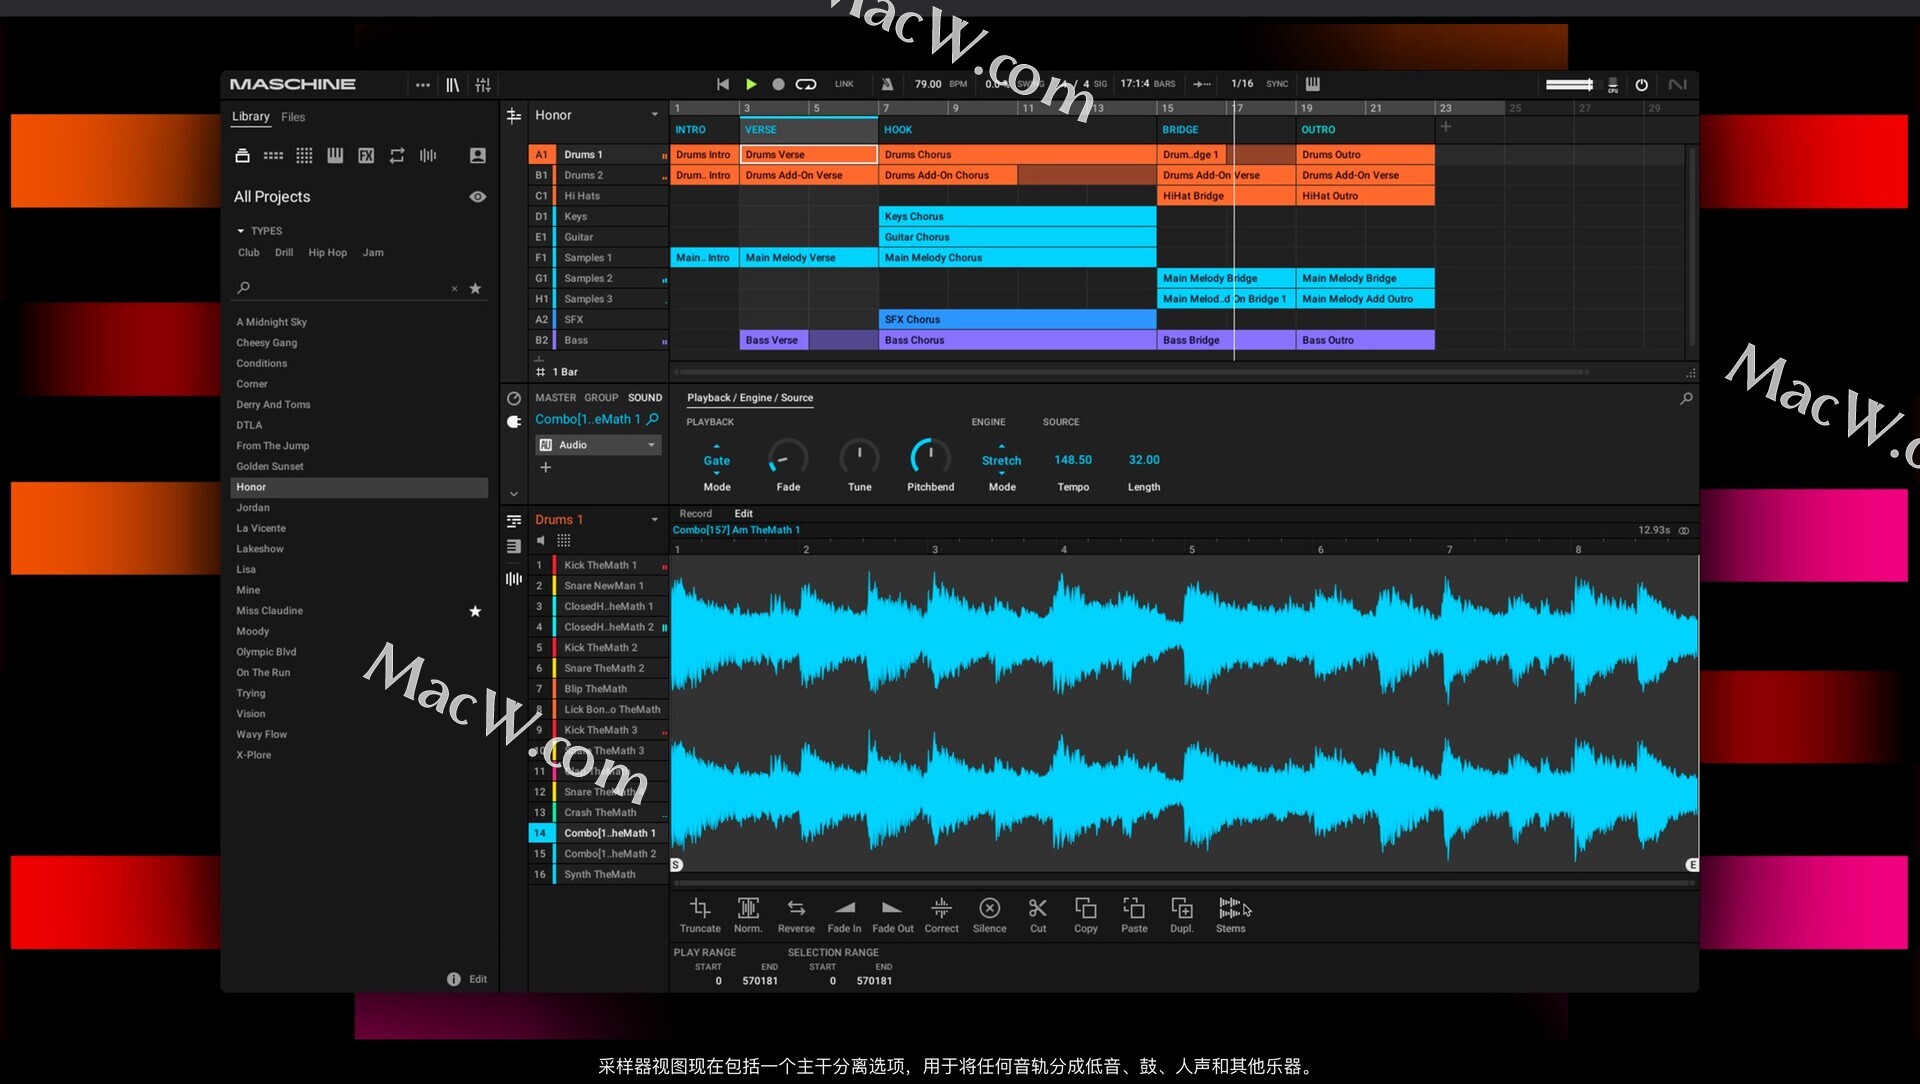
Task: Select the Playback / Engine / Source page
Action: tap(750, 398)
